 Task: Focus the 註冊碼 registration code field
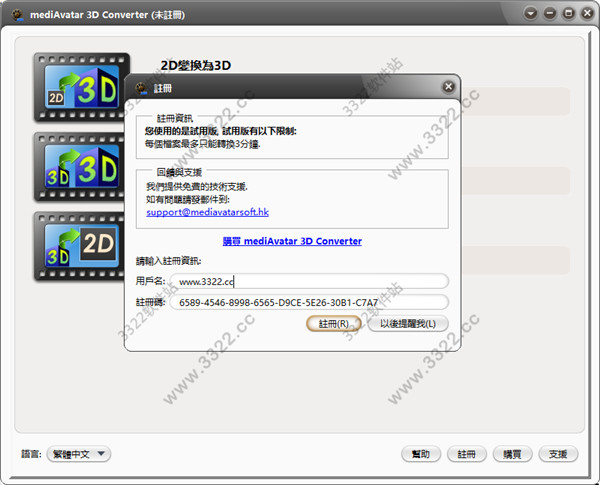coord(309,302)
